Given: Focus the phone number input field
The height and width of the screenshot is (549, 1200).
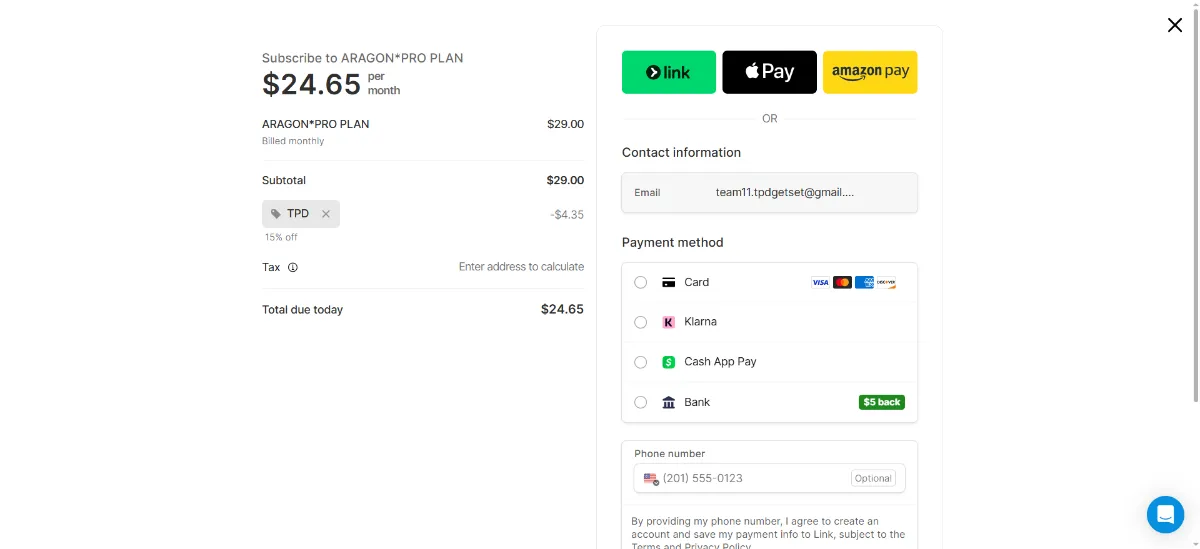Looking at the screenshot, I should (x=769, y=478).
